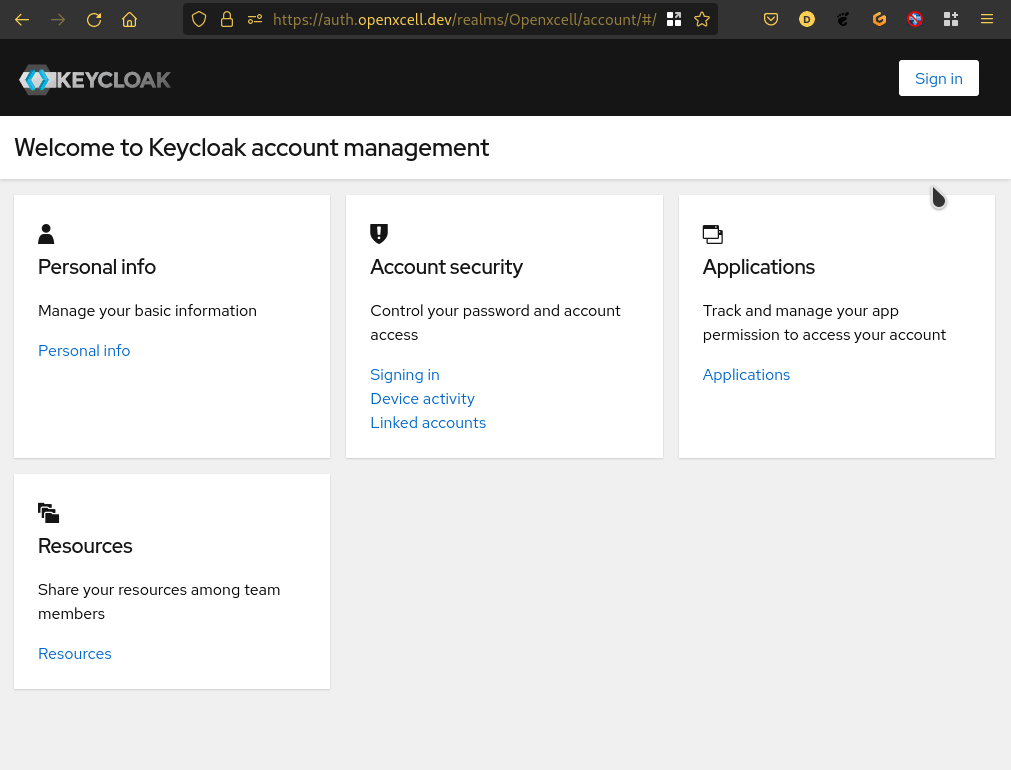Open the Personal info link

tap(84, 351)
